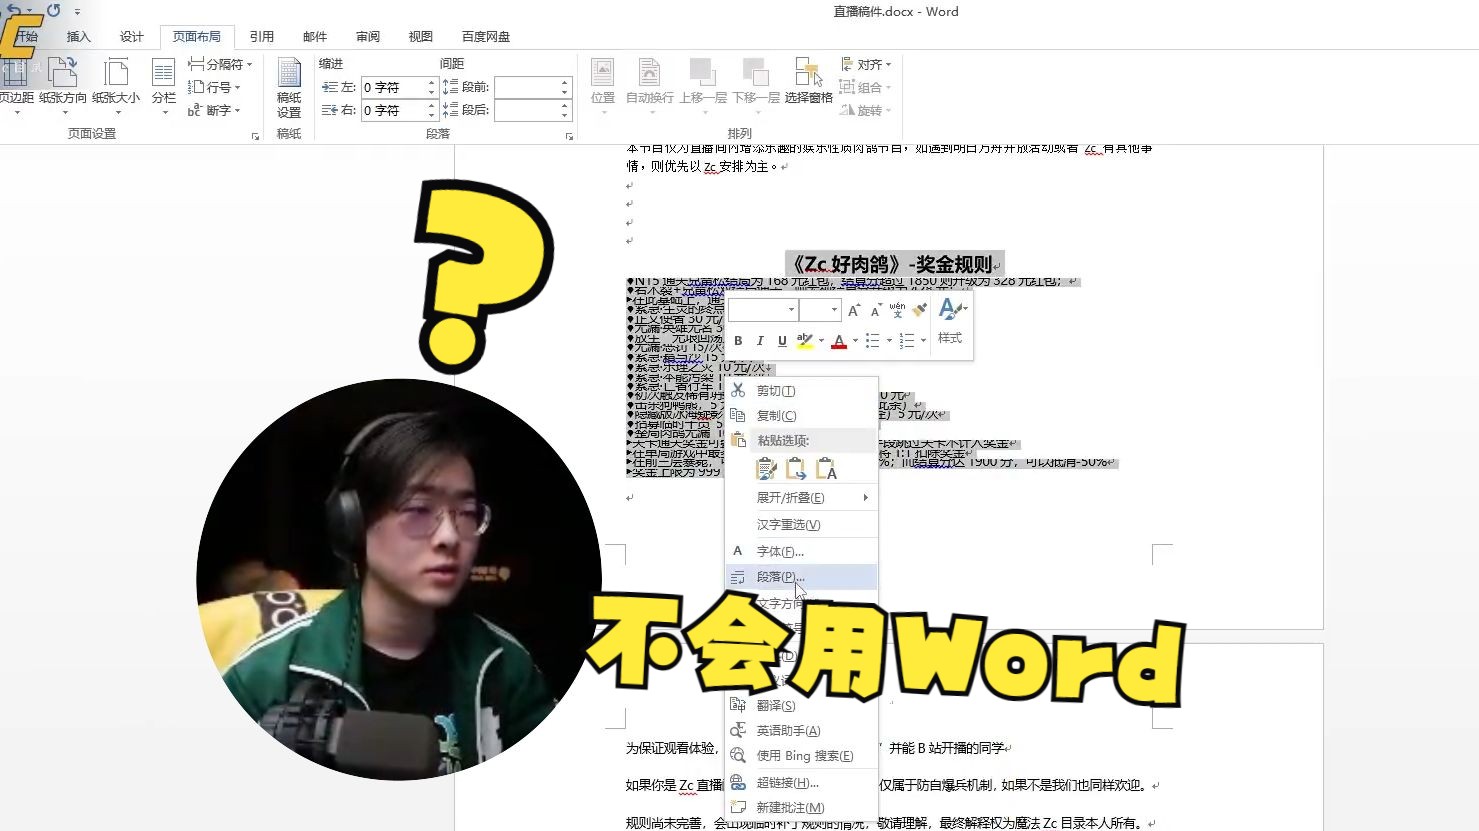The image size is (1479, 831).
Task: Click the numbered list icon in the mini toolbar
Action: coord(906,341)
